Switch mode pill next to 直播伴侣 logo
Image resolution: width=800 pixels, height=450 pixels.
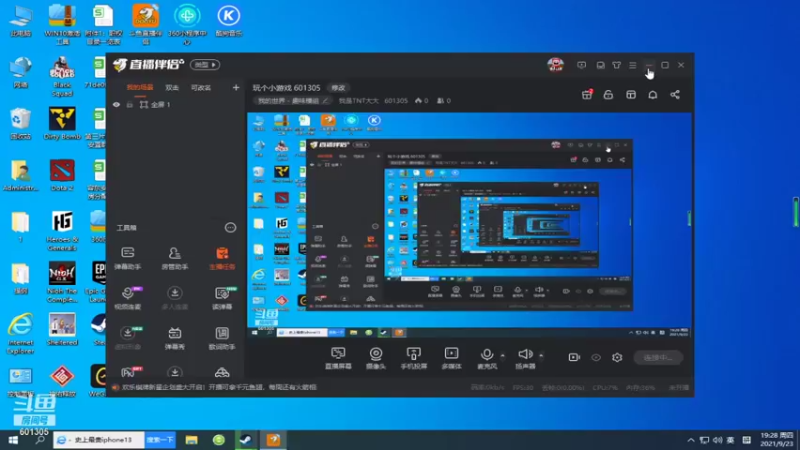[205, 65]
